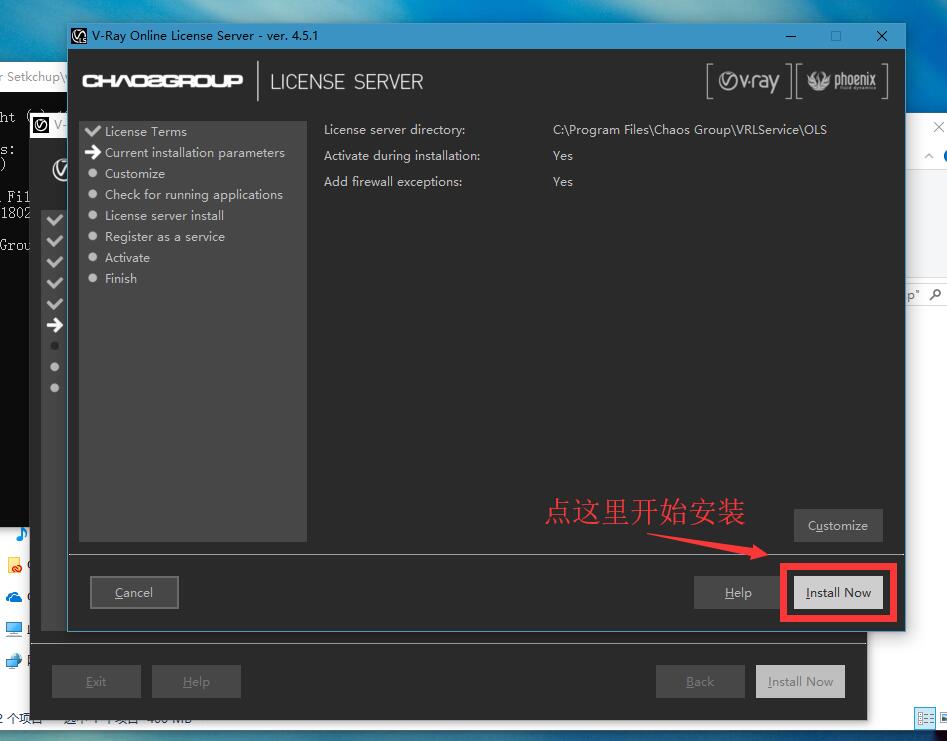Click the V-Ray License Server title bar icon

(x=79, y=36)
